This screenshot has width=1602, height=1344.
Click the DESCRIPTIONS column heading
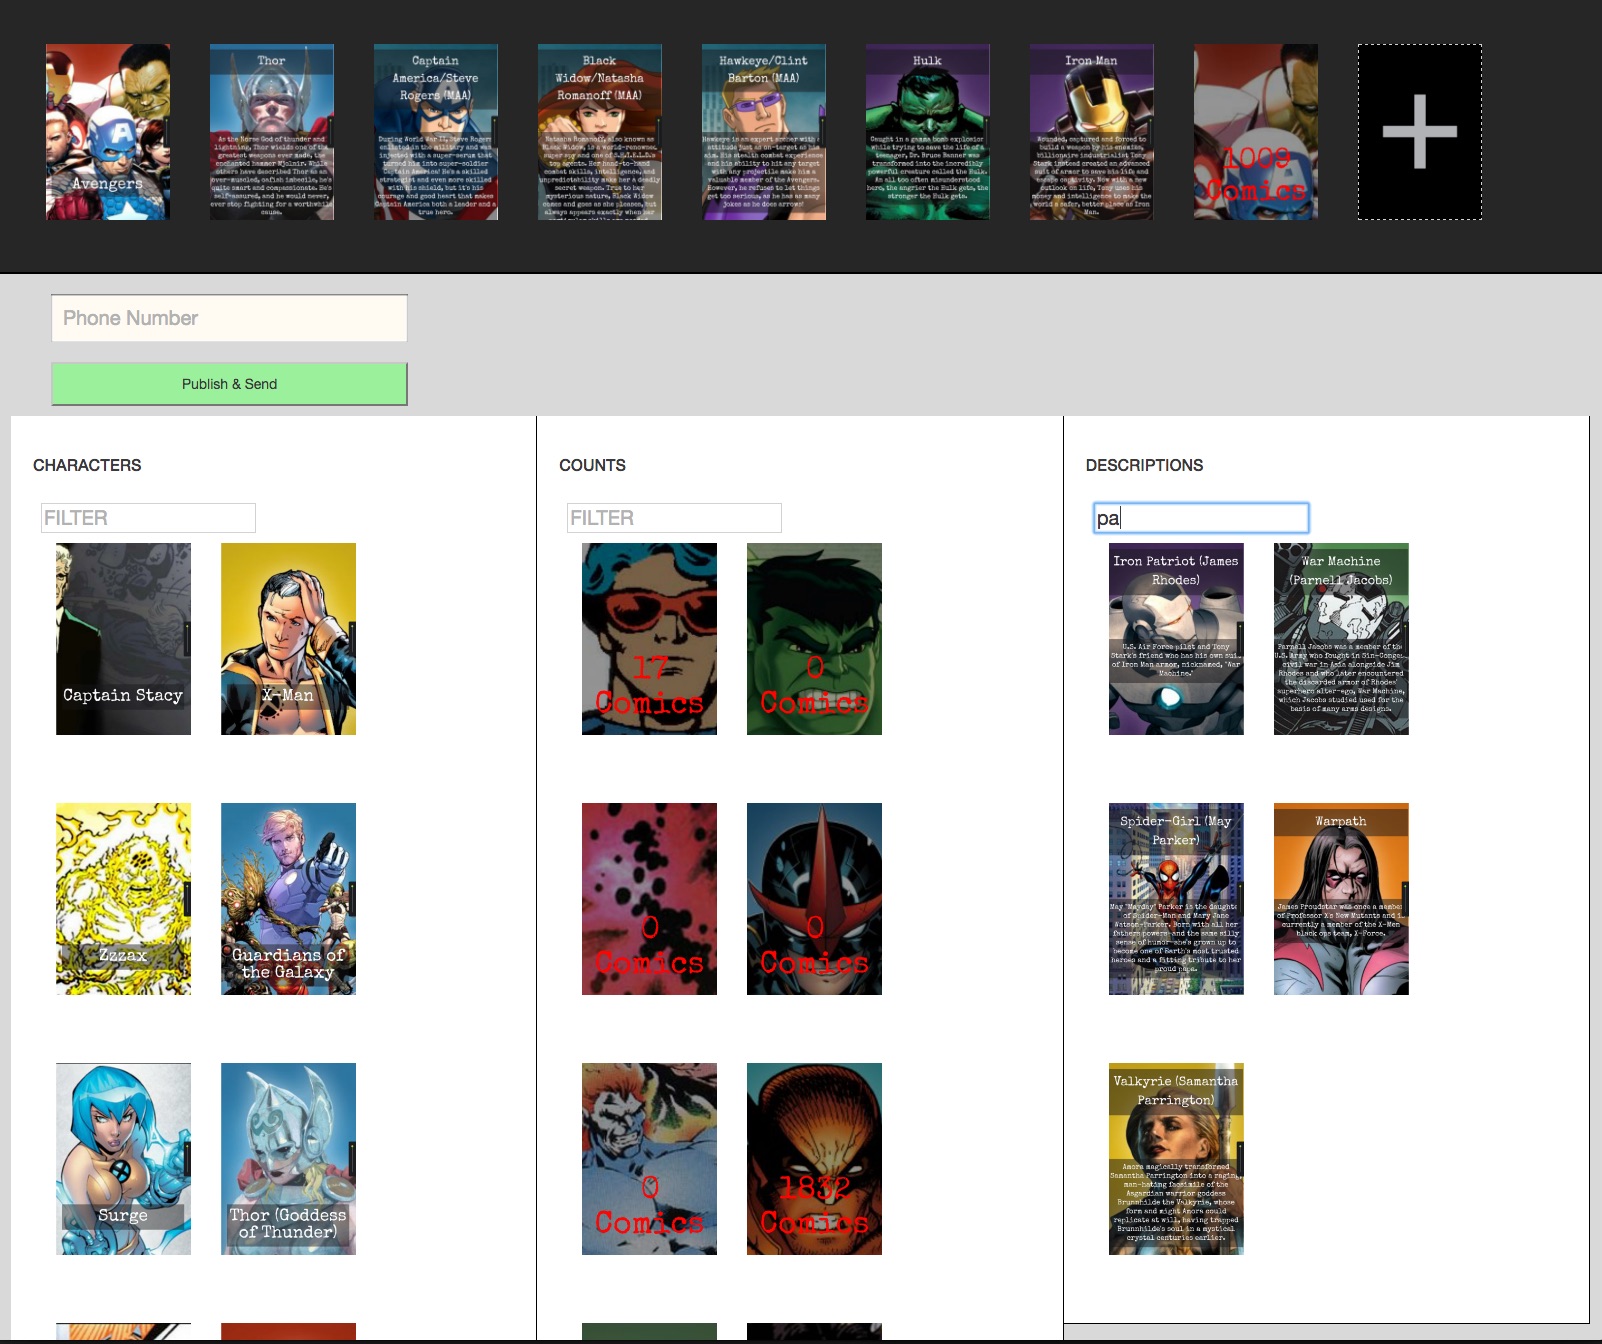(x=1144, y=465)
